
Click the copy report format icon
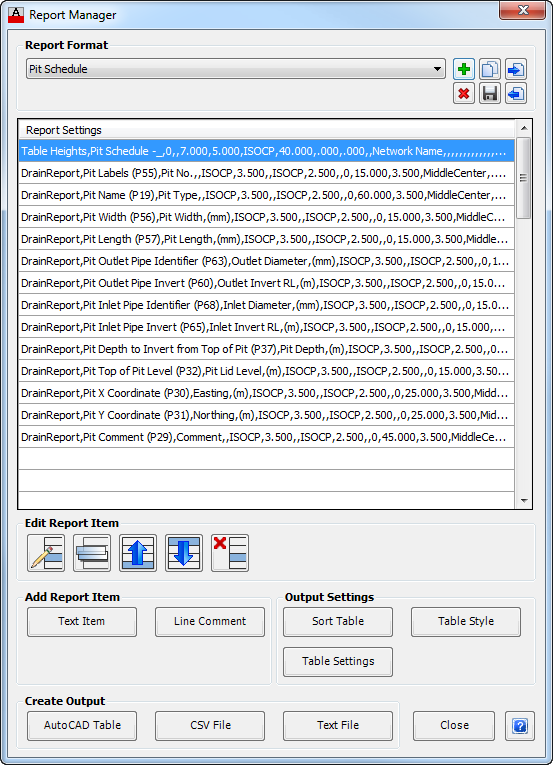pos(490,69)
